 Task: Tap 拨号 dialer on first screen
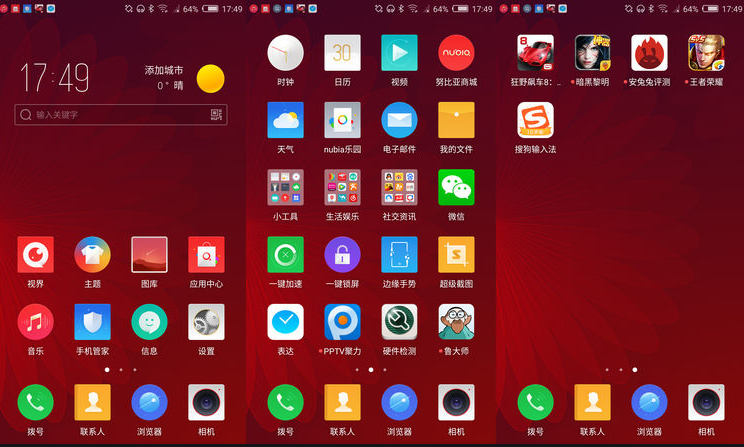point(36,402)
